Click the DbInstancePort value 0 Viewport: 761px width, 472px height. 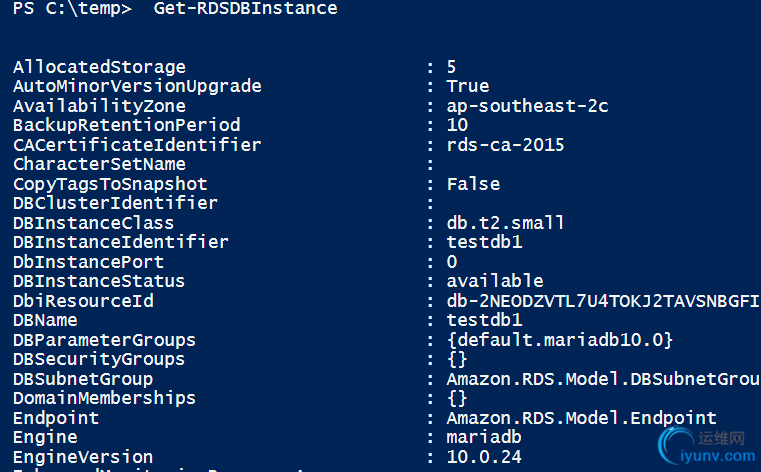point(452,262)
